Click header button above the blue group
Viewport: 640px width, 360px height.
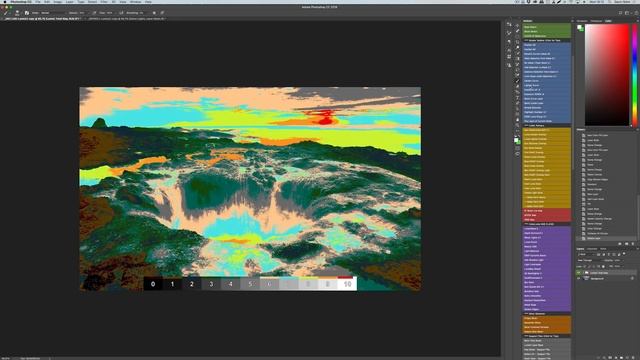click(547, 40)
